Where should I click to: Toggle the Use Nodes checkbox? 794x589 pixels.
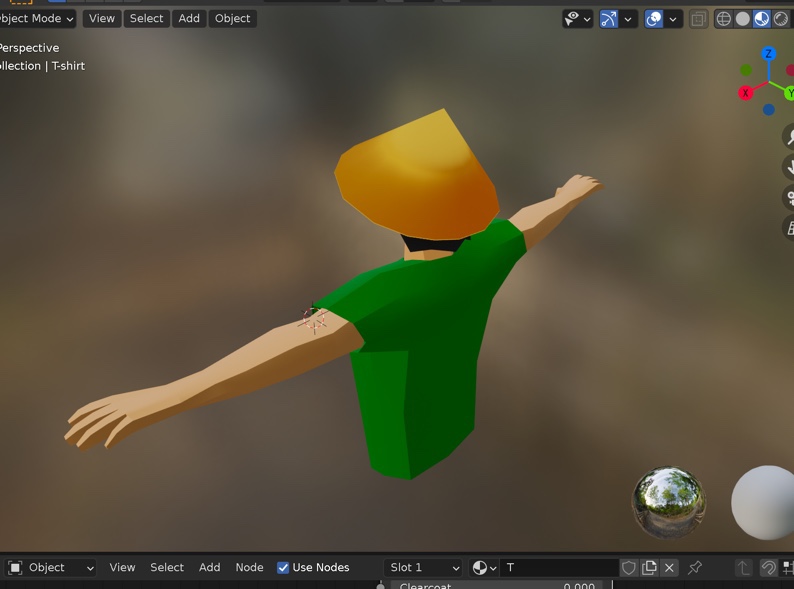(x=283, y=568)
